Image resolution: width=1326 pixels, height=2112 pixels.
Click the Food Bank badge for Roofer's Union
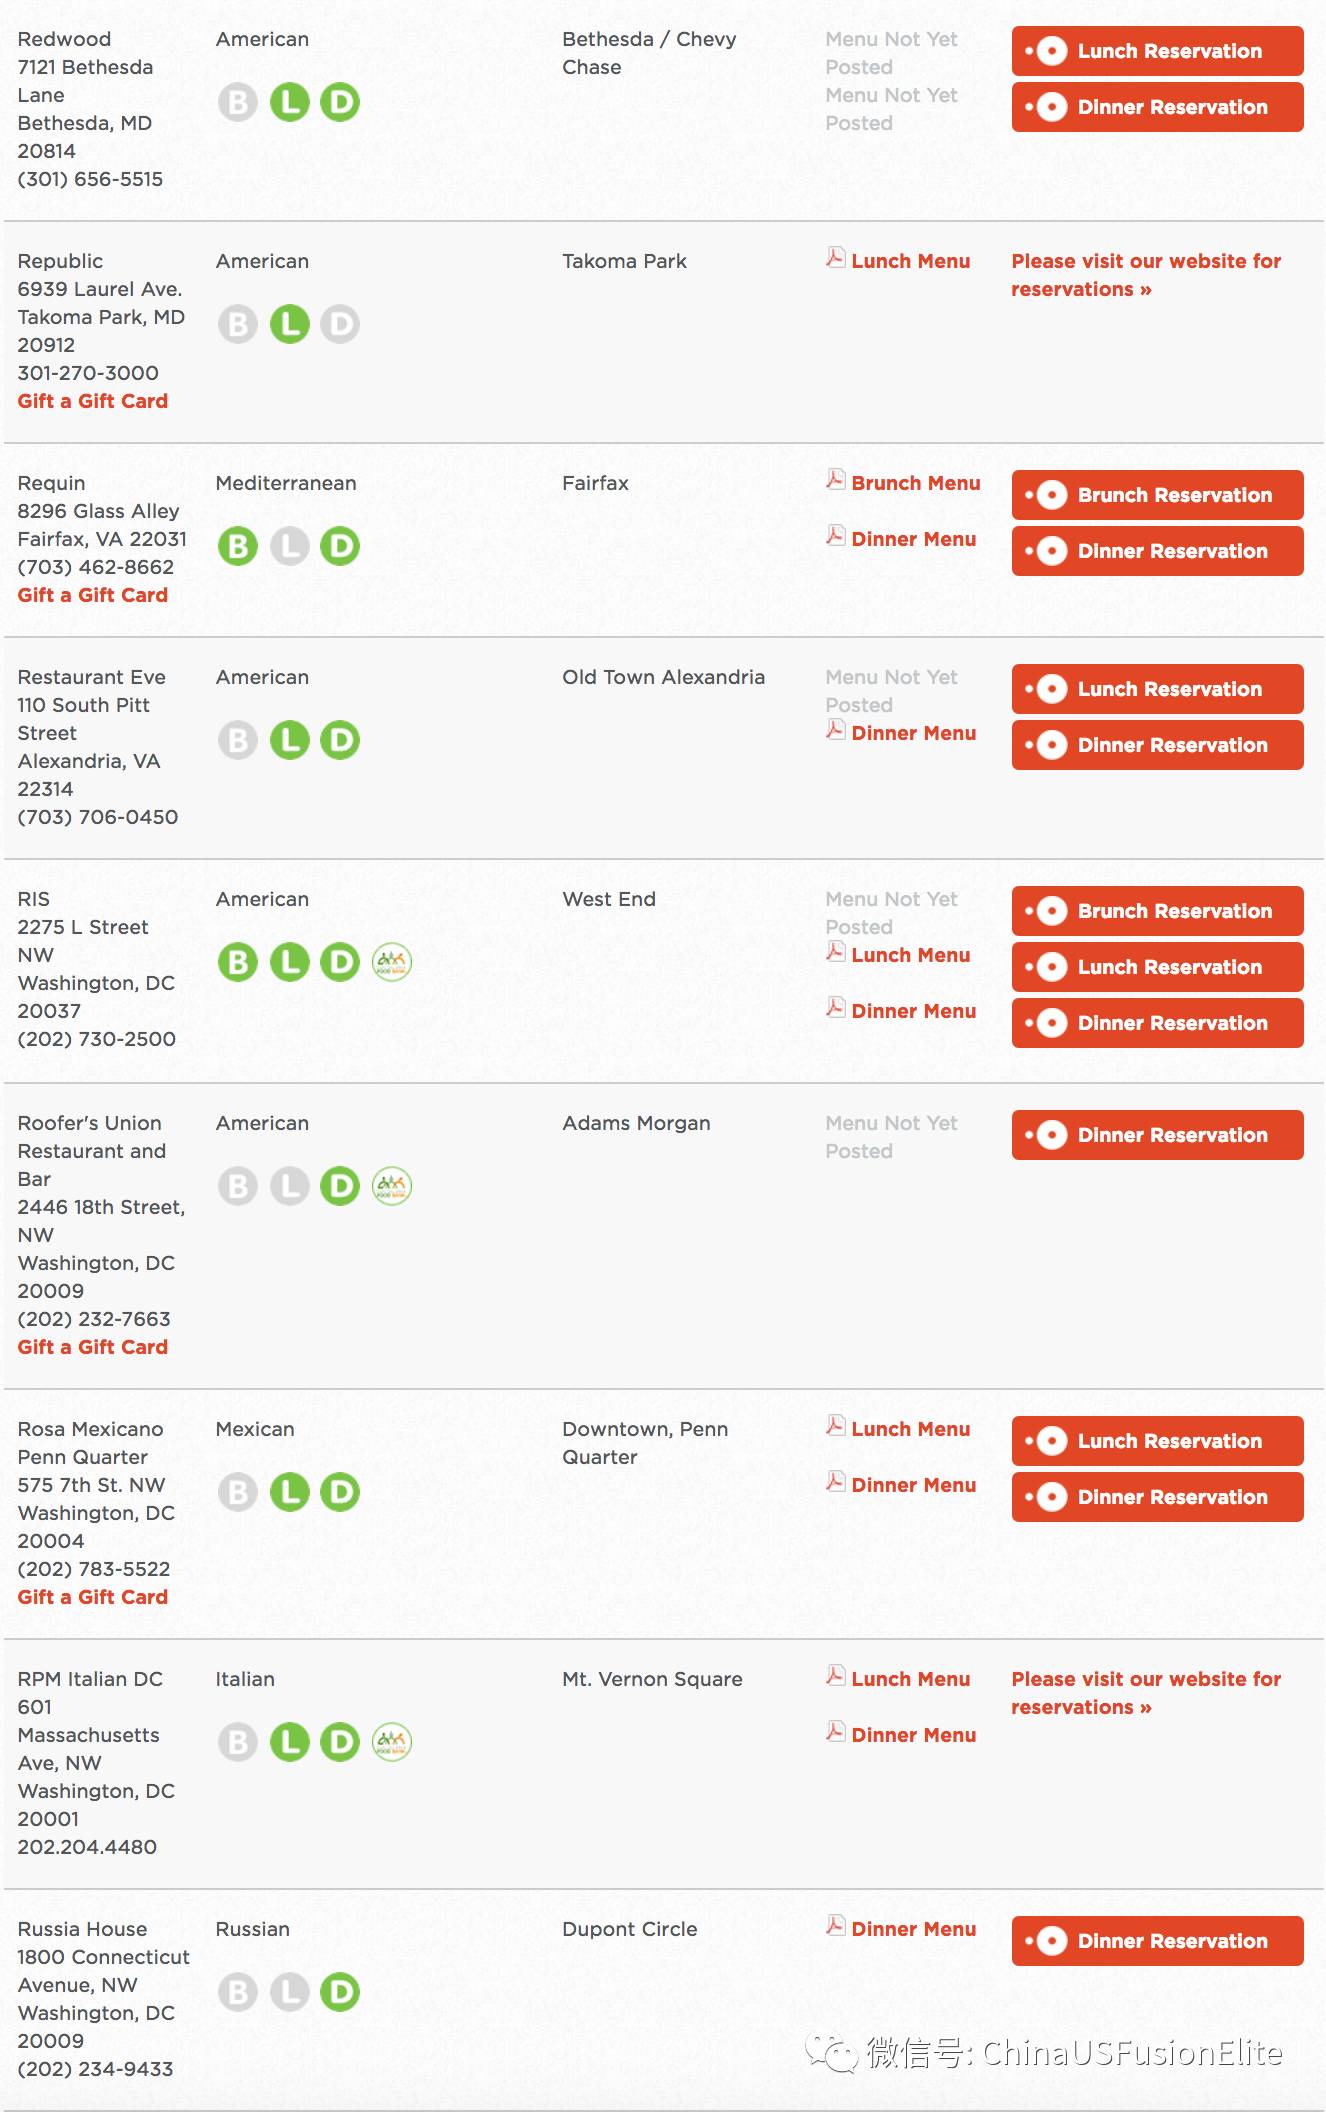(x=392, y=1186)
